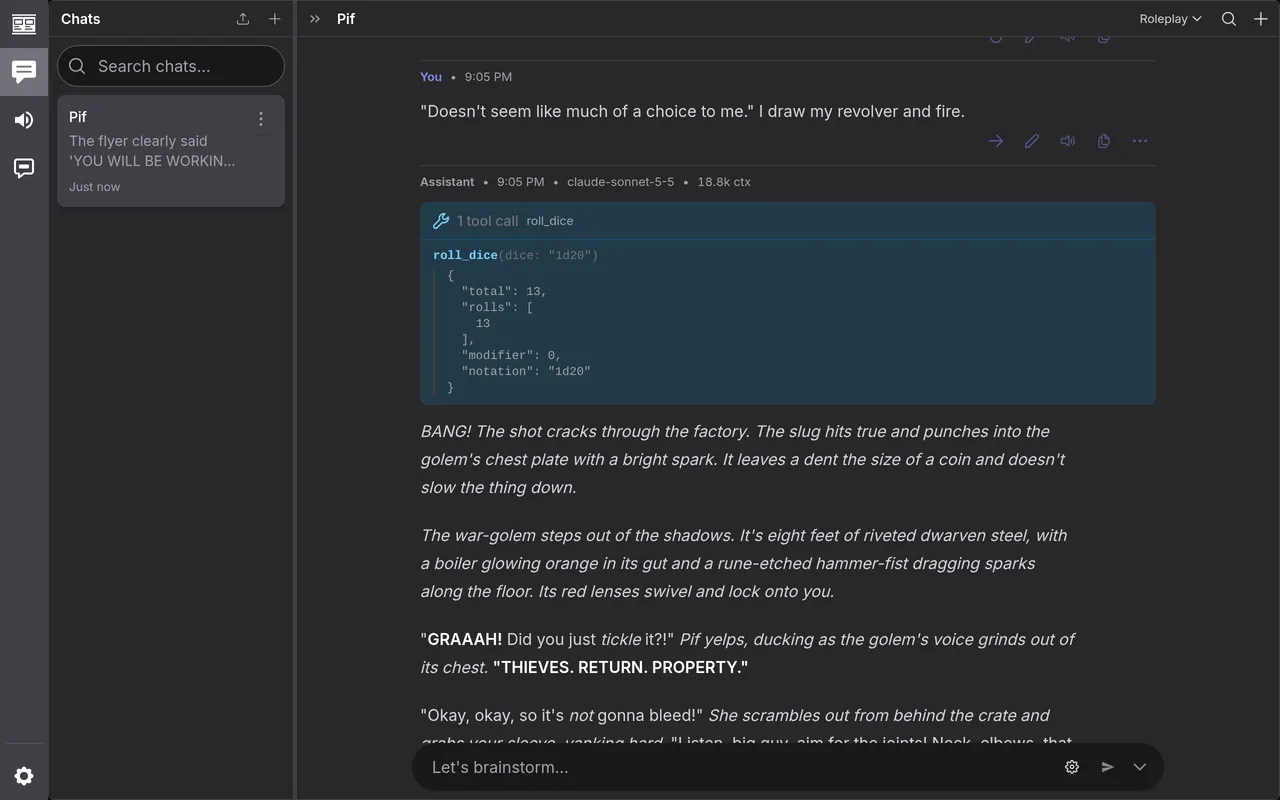Click the Assistant sender name

tap(447, 182)
